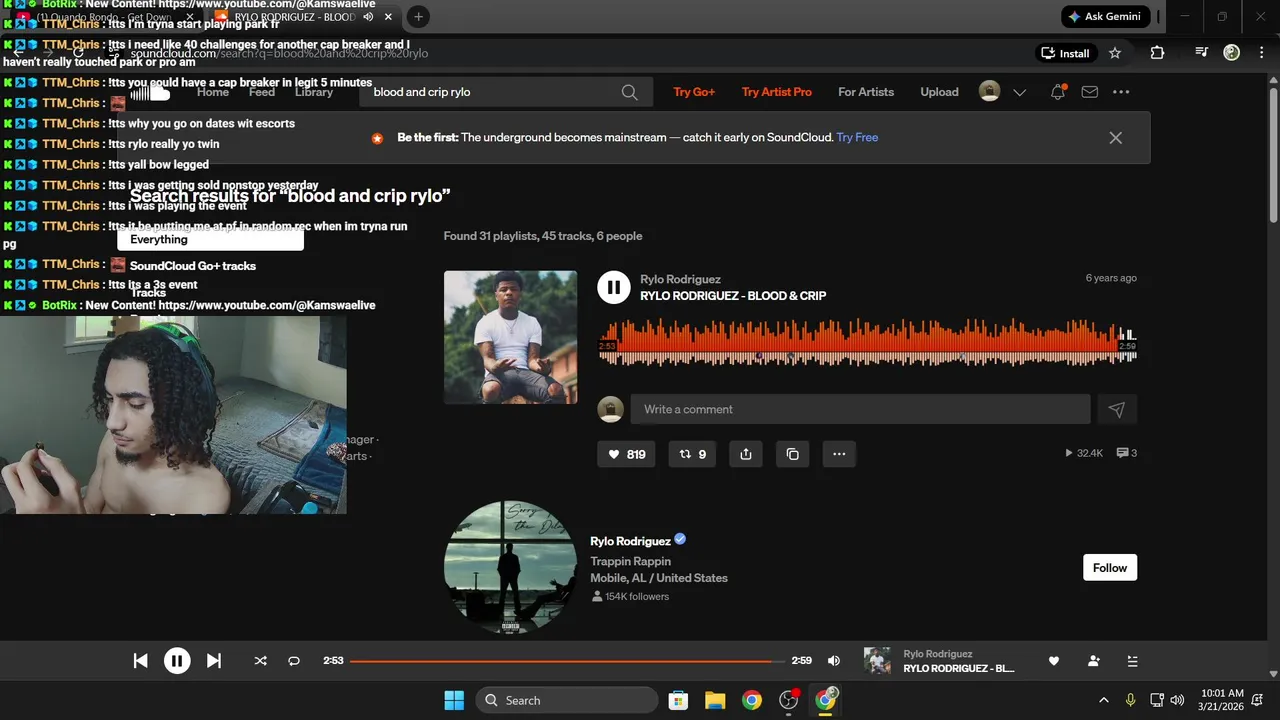Open Chrome extensions puzzle icon

pyautogui.click(x=1157, y=53)
